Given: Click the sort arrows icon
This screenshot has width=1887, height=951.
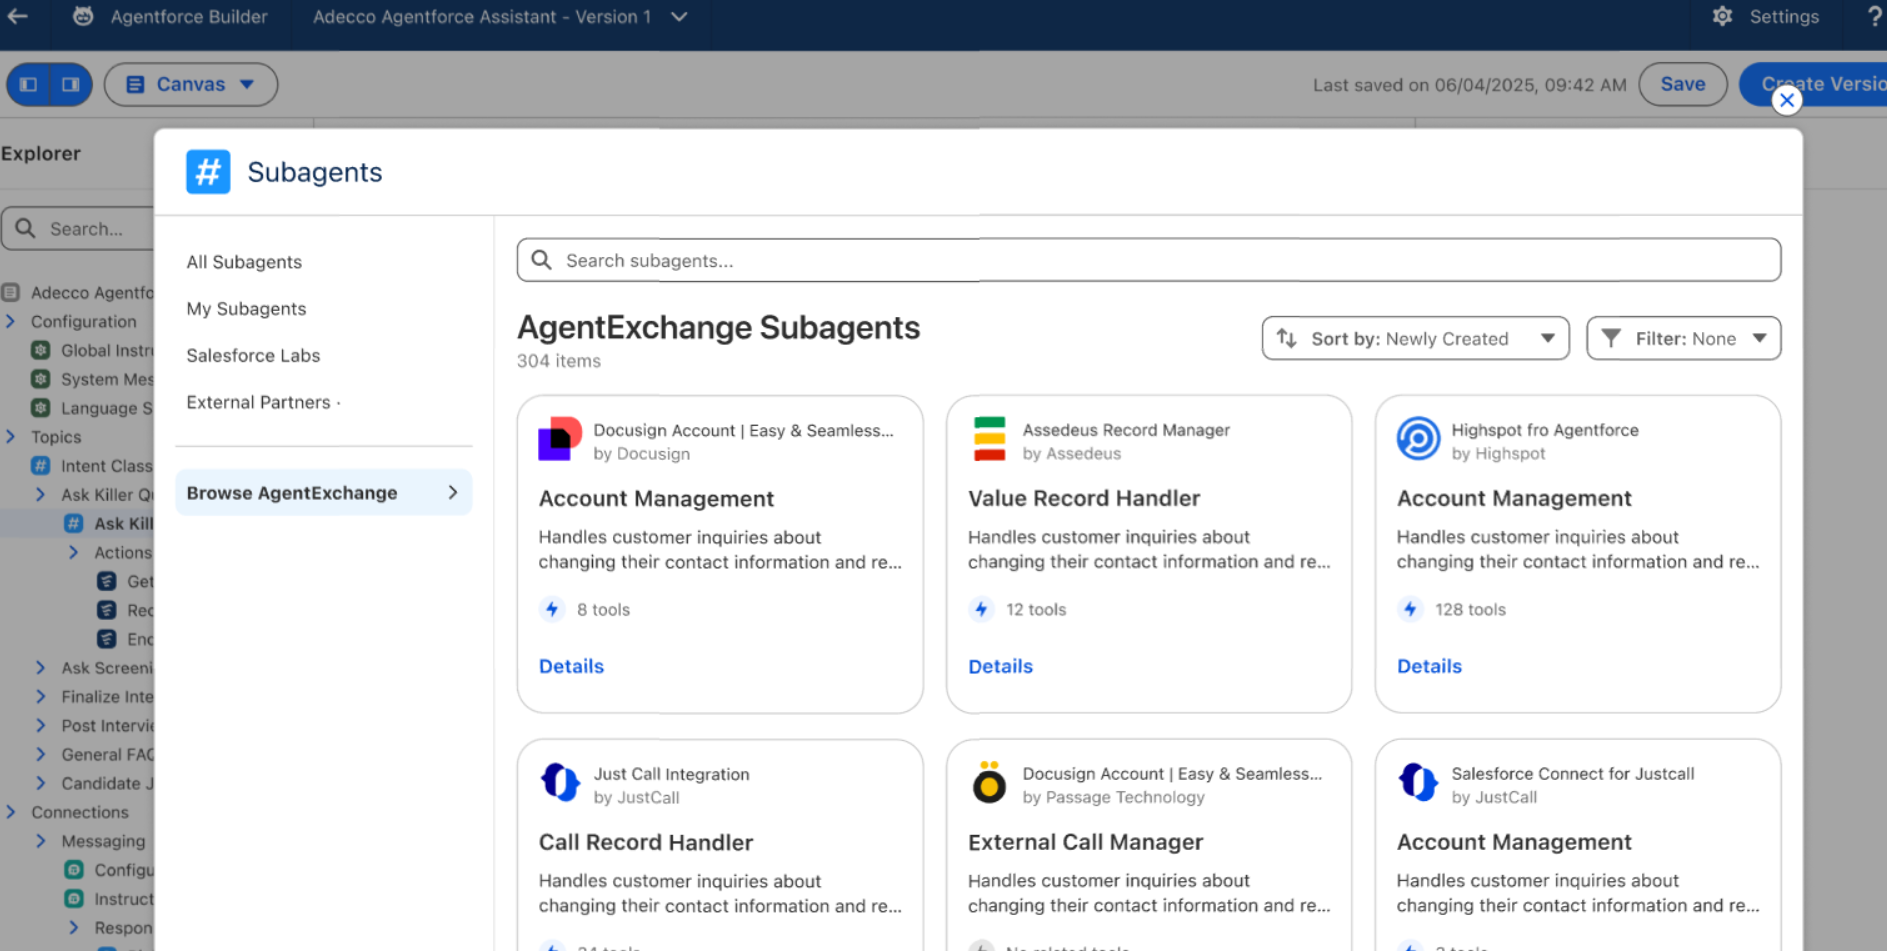Looking at the screenshot, I should tap(1287, 338).
